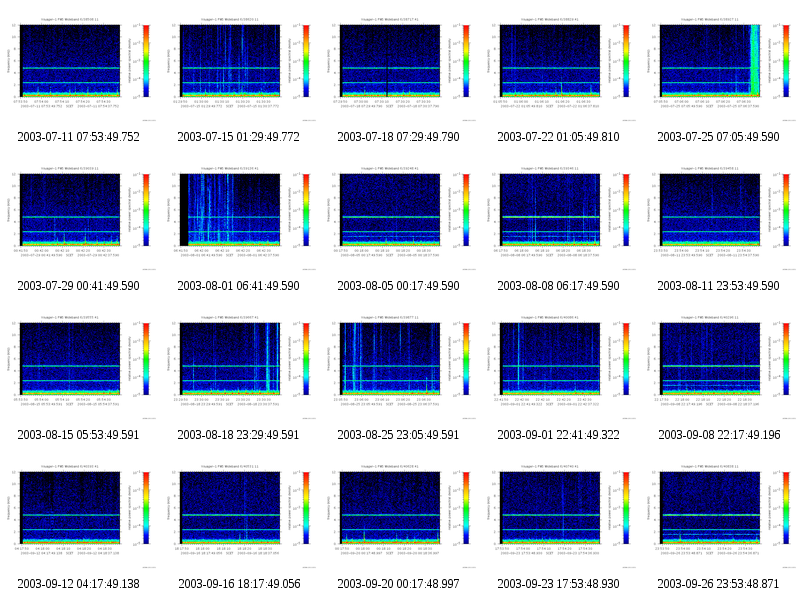
Task: Click the caption text 2003-08-05 00:17:49.590
Action: coord(398,286)
